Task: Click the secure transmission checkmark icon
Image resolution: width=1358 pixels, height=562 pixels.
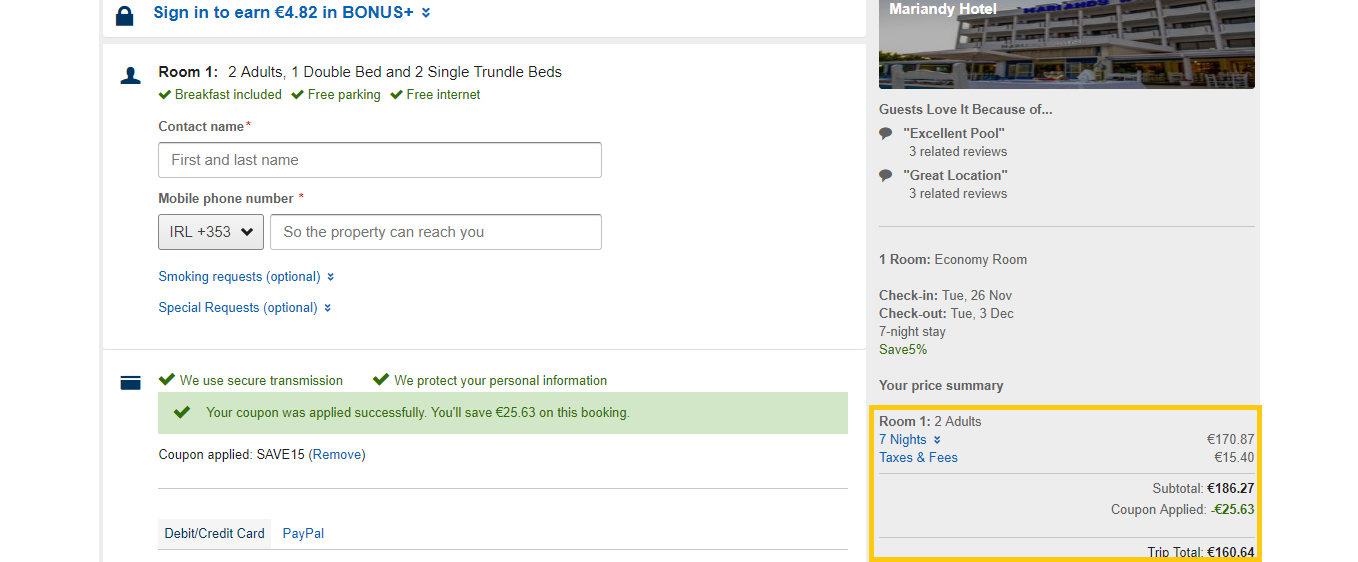Action: 167,380
